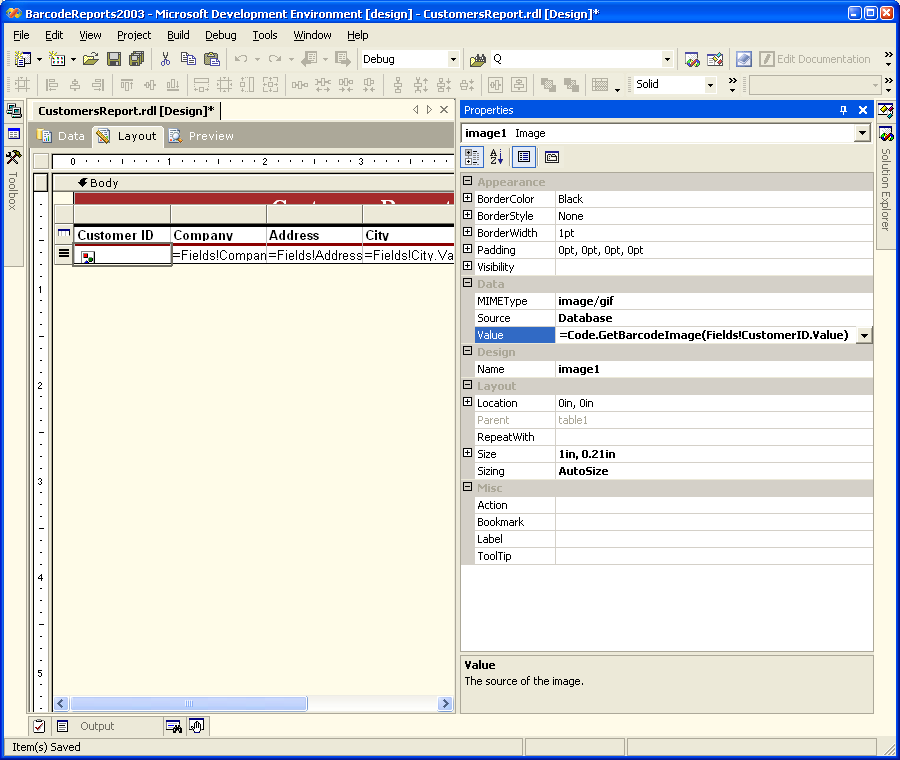Image resolution: width=900 pixels, height=760 pixels.
Task: Click the Output window icon at bottom
Action: [62, 726]
